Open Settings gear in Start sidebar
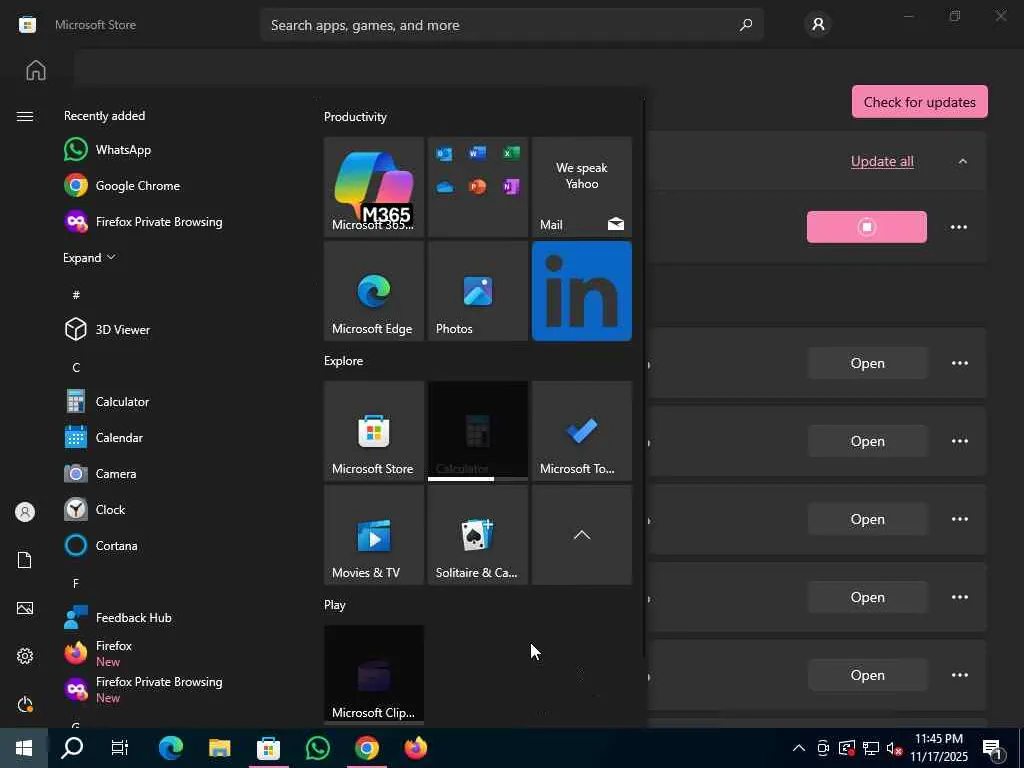 click(x=25, y=656)
